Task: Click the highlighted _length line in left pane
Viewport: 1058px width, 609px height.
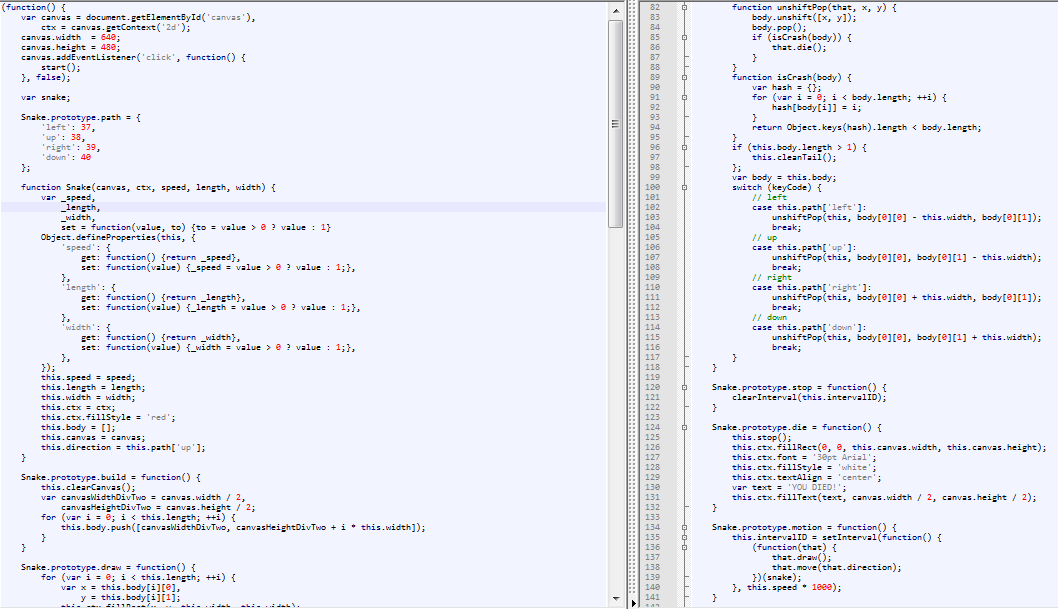Action: (x=78, y=207)
